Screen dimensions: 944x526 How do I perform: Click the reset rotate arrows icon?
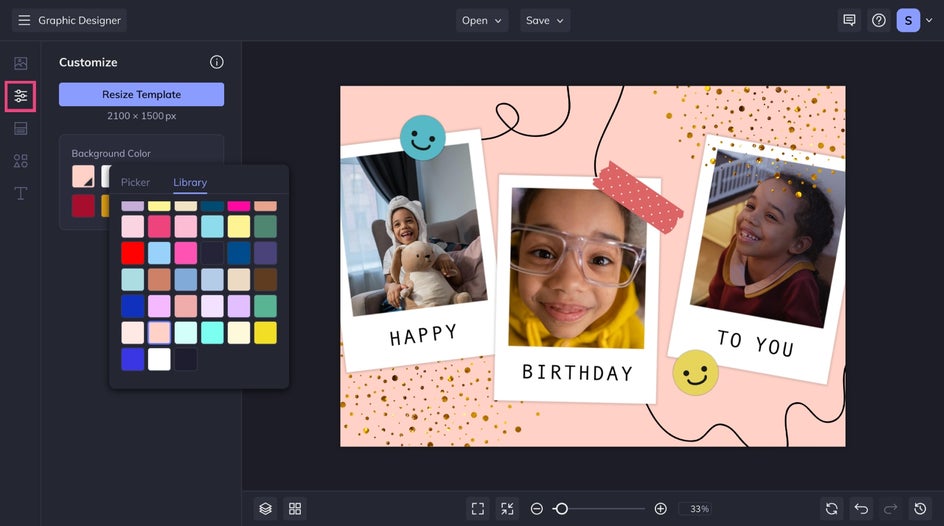click(831, 509)
